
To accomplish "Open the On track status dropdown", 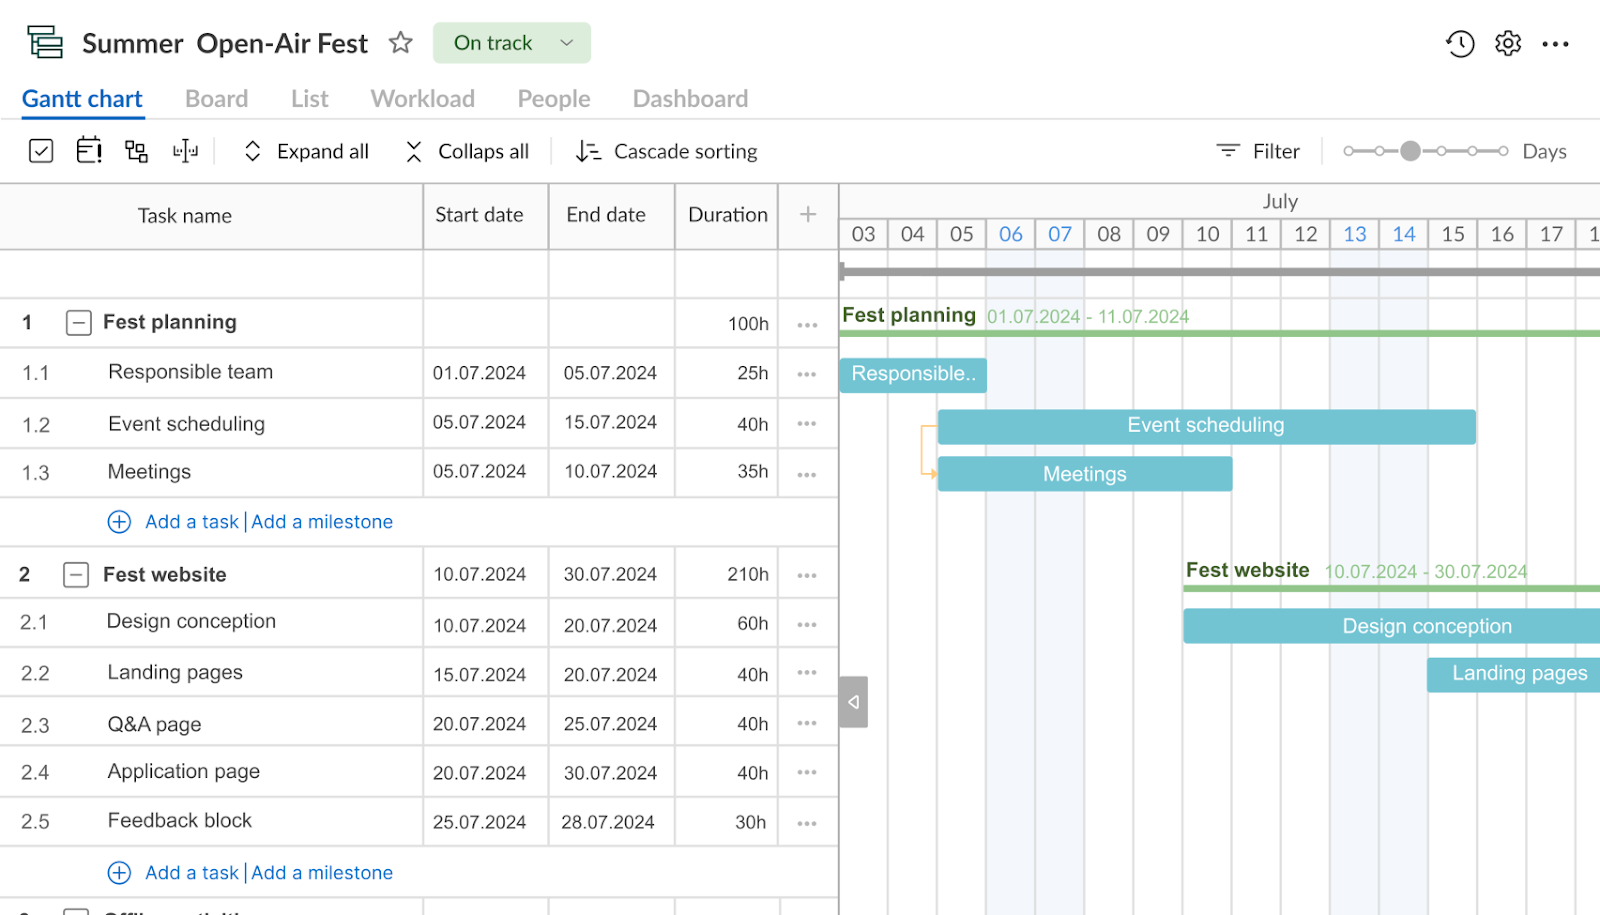I will point(511,43).
